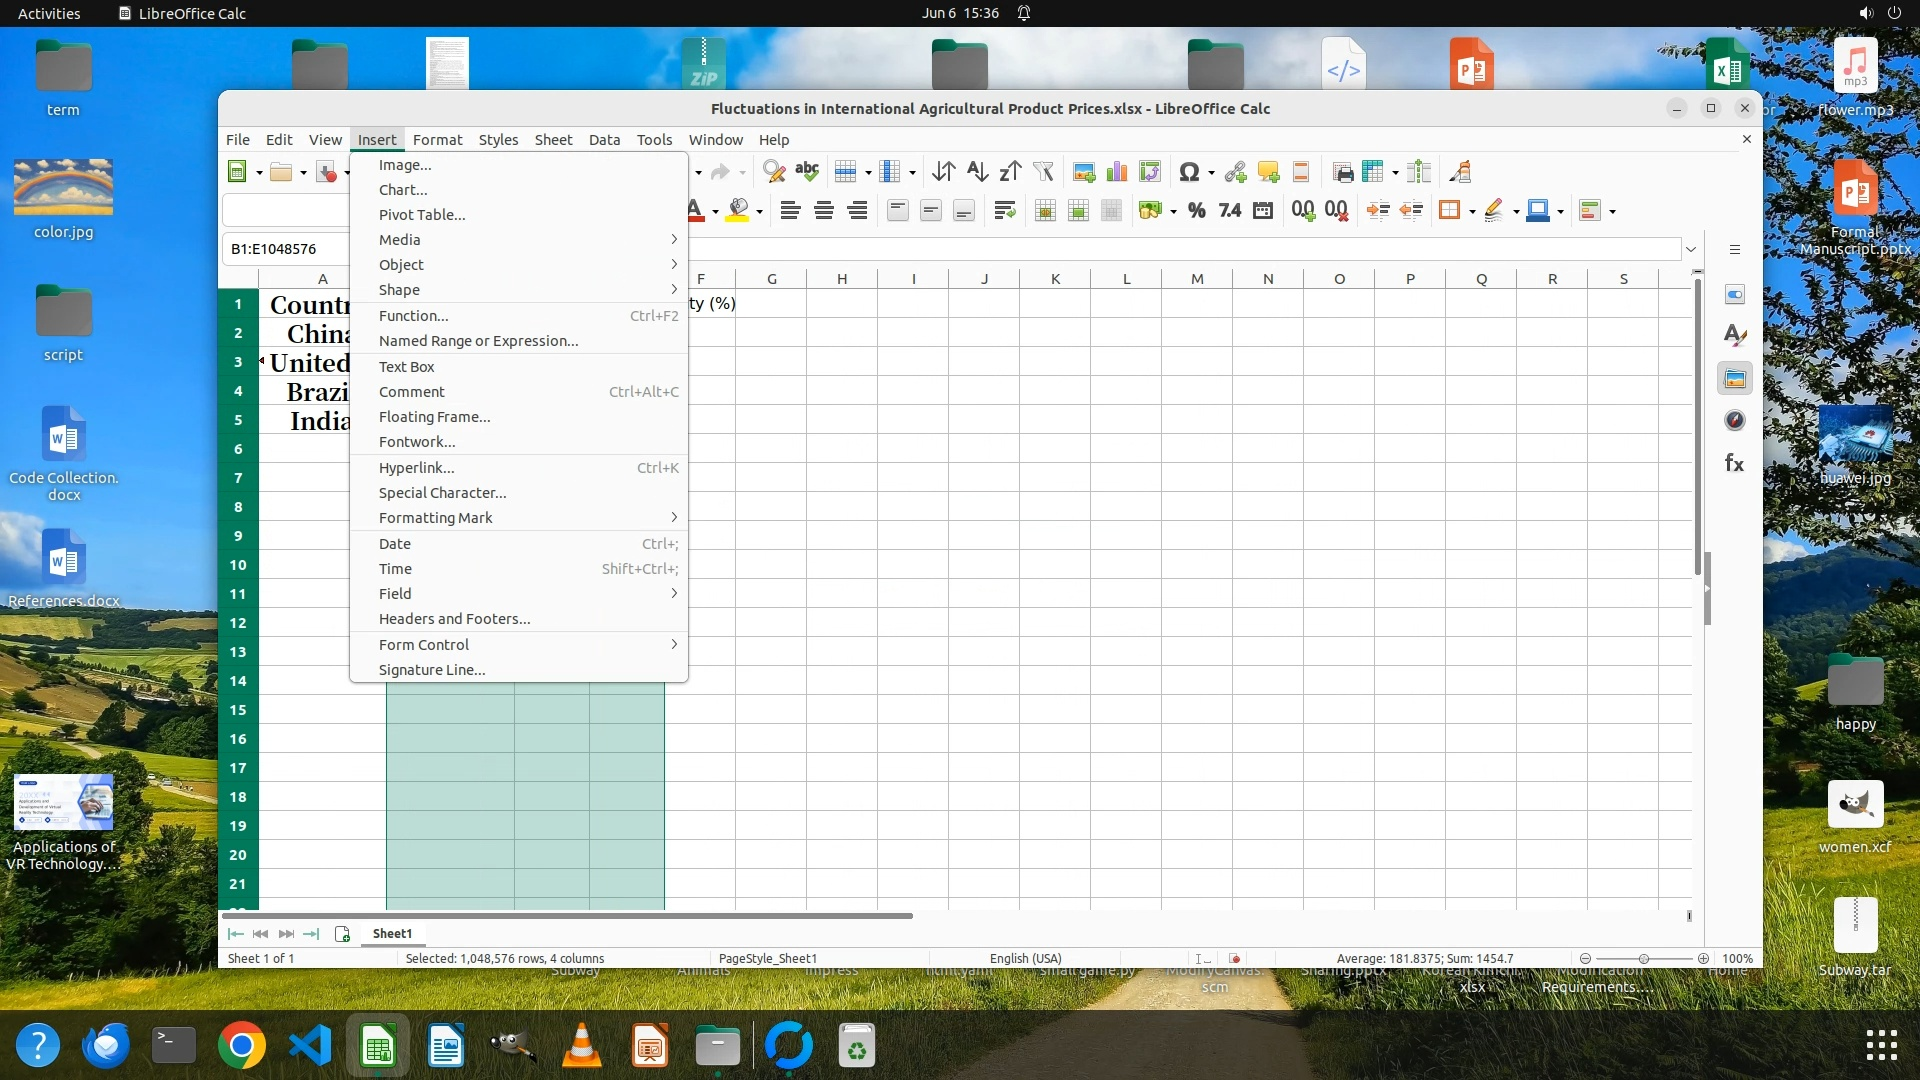Viewport: 1920px width, 1080px height.
Task: Click the zoom slider handle in status bar
Action: 1643,958
